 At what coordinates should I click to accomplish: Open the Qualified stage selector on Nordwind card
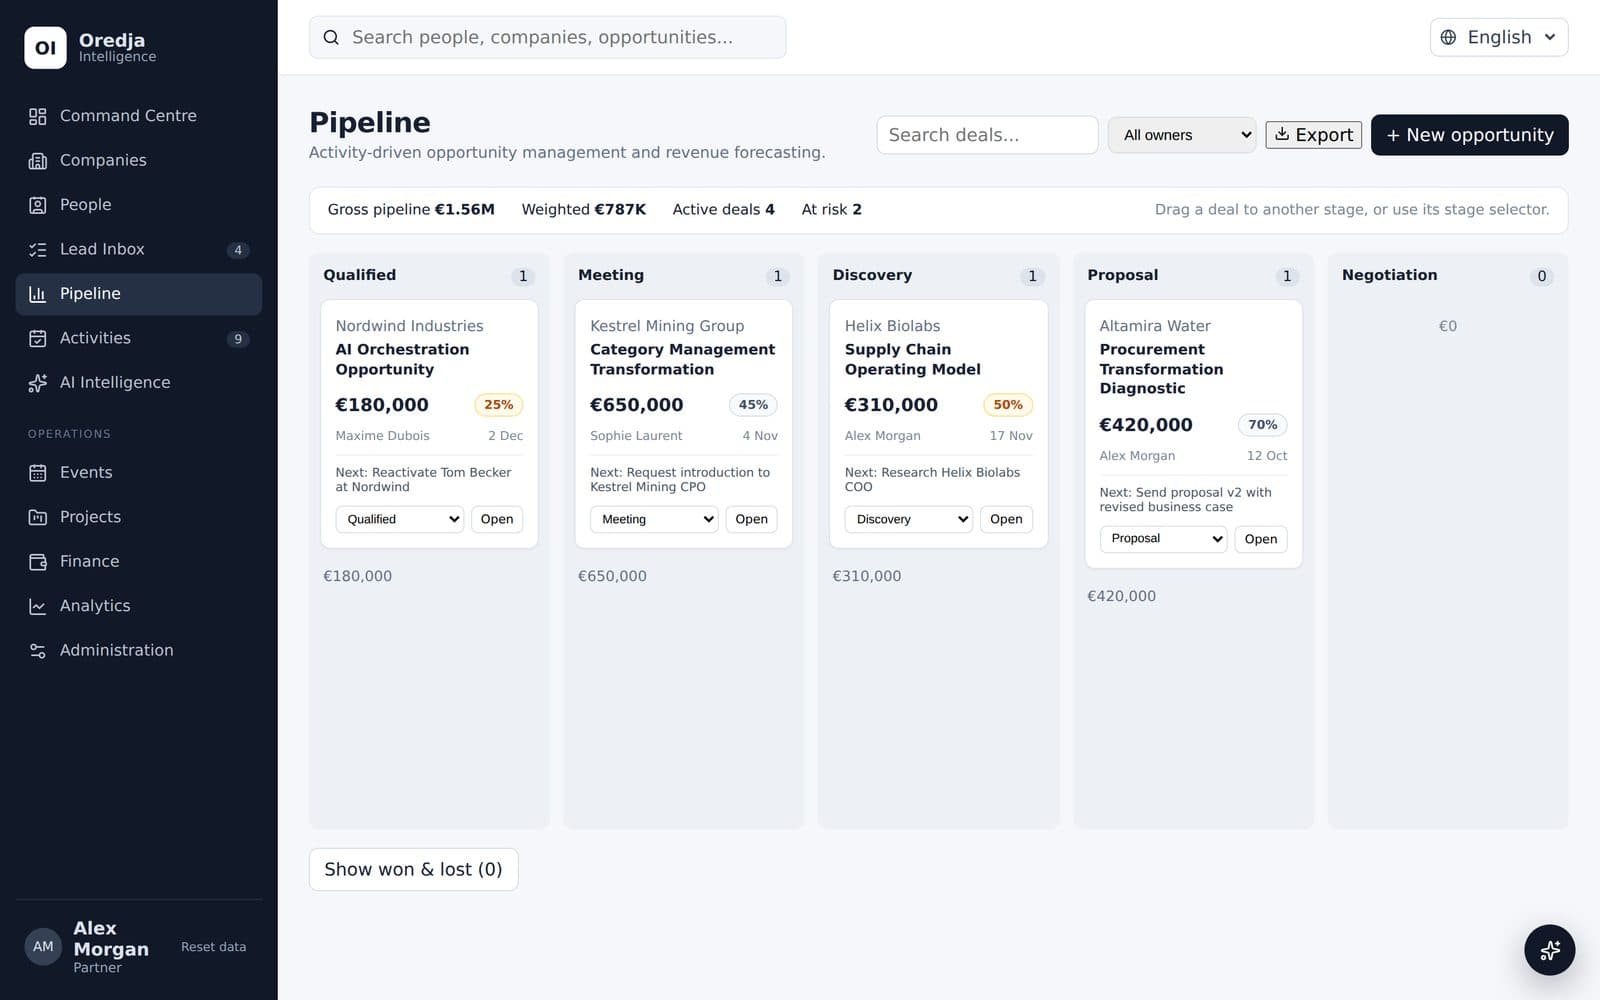coord(399,519)
